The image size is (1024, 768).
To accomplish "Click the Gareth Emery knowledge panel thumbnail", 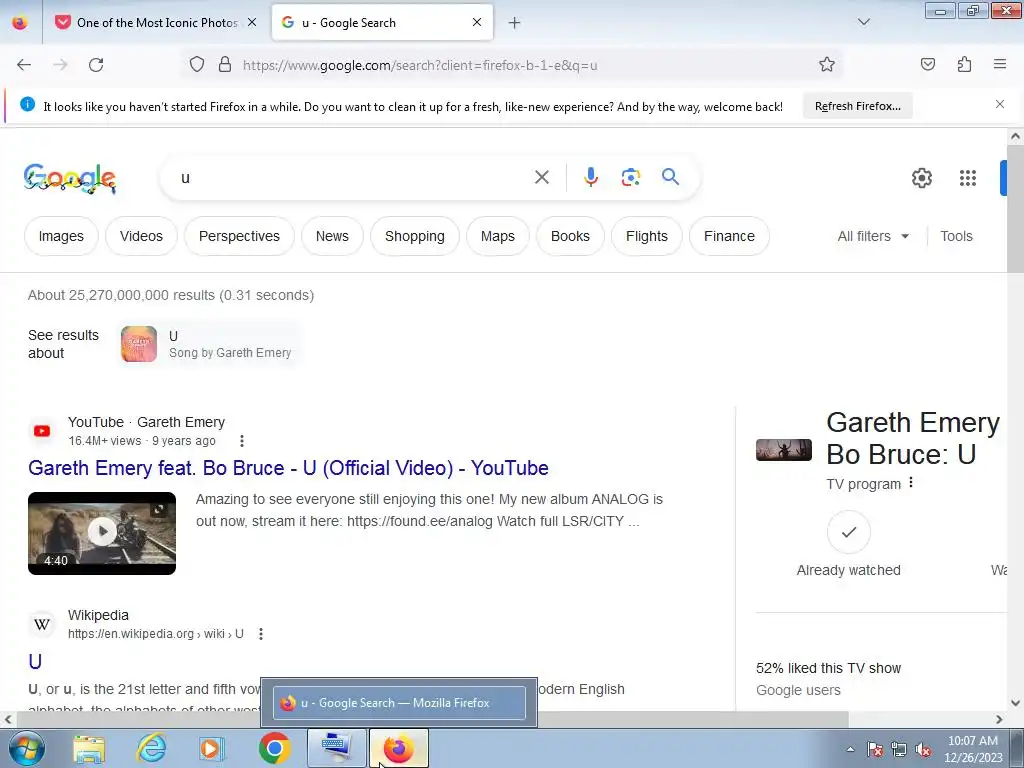I will point(784,450).
